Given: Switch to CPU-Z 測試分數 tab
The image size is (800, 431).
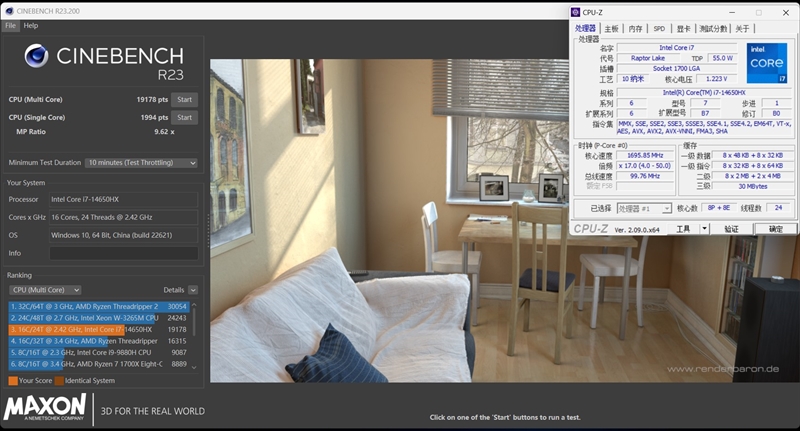Looking at the screenshot, I should point(713,29).
